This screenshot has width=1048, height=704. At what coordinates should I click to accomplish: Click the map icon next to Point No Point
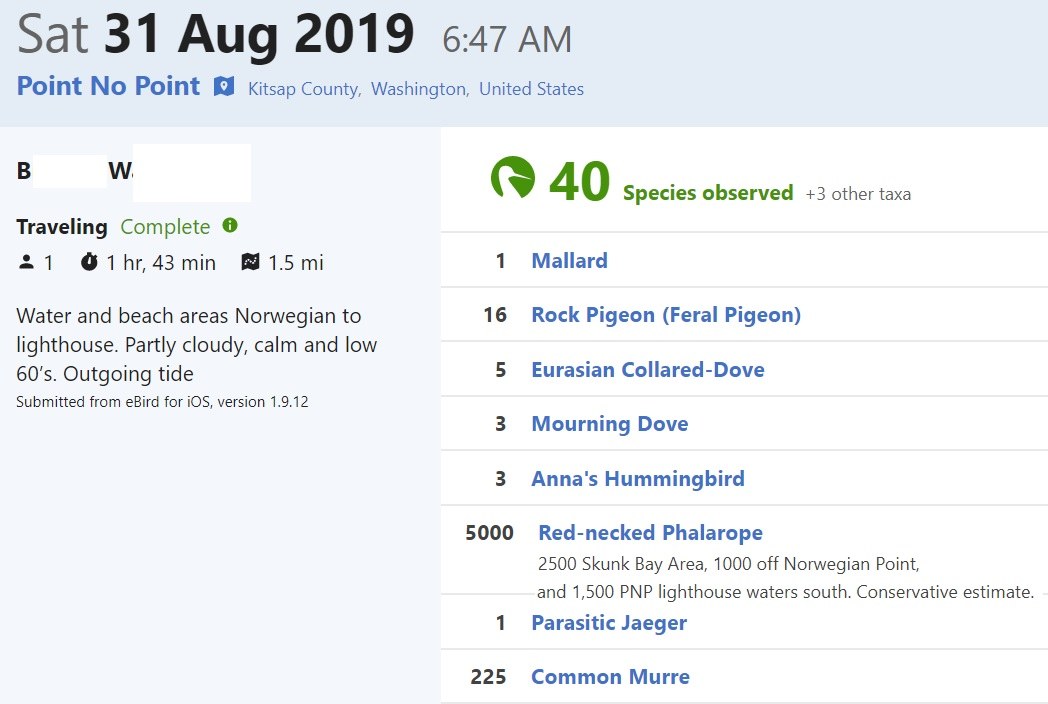click(224, 87)
